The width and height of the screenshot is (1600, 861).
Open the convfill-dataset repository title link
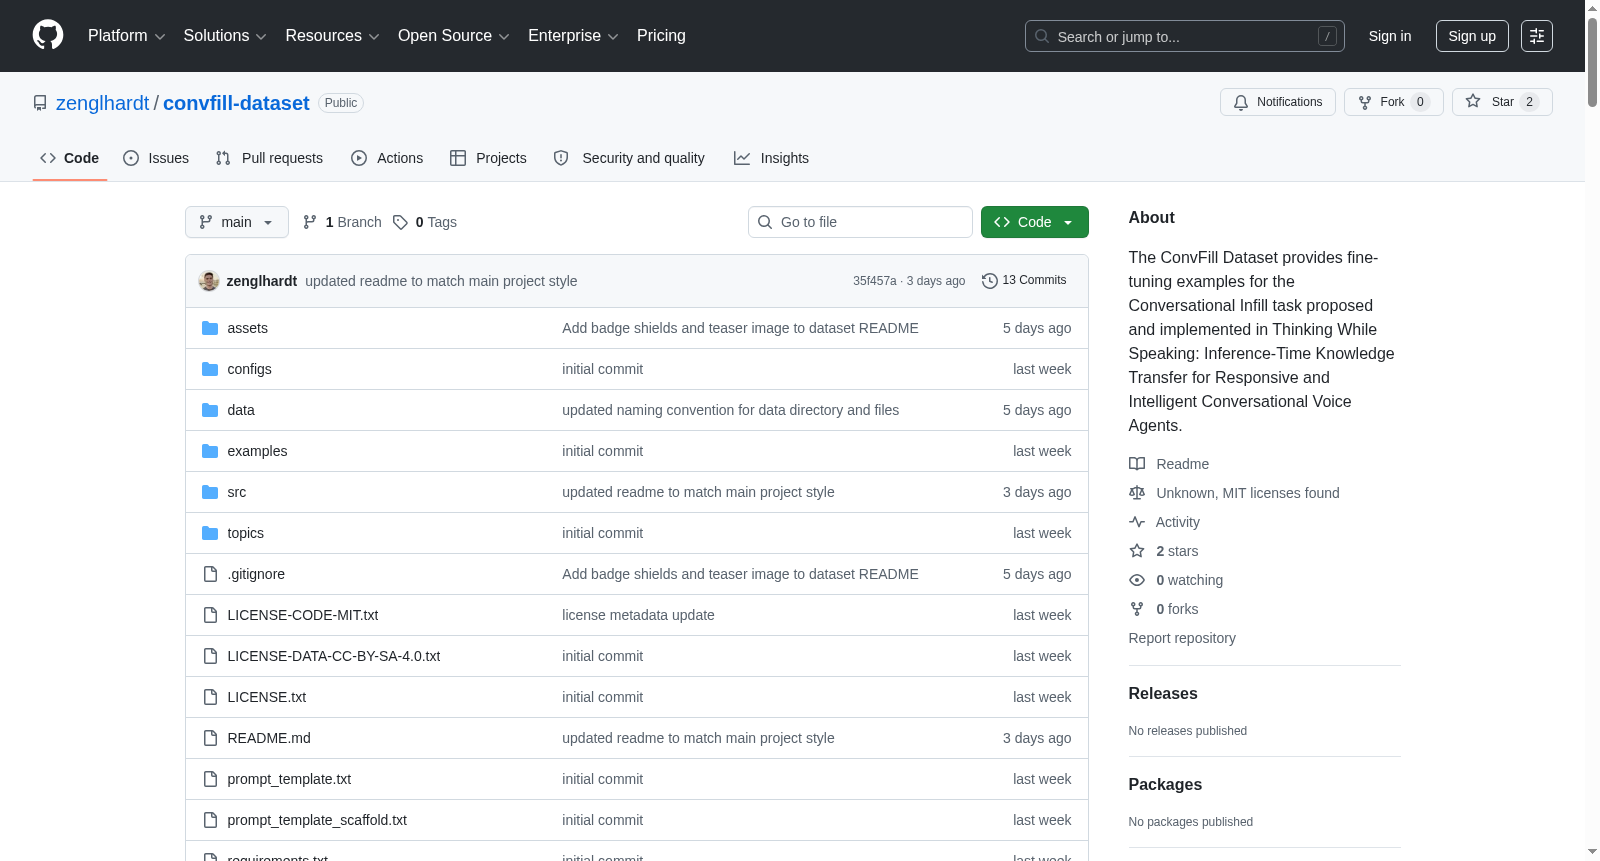pos(236,103)
